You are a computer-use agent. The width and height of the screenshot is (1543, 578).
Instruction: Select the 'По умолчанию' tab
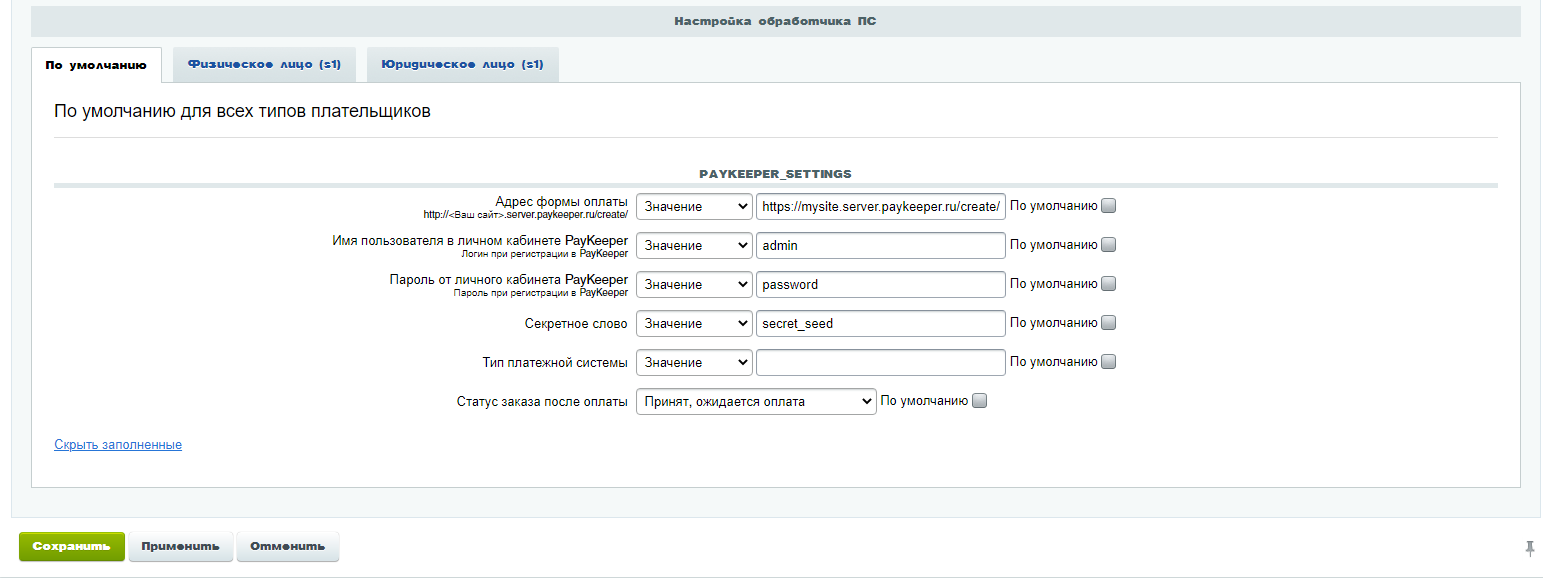click(x=96, y=65)
